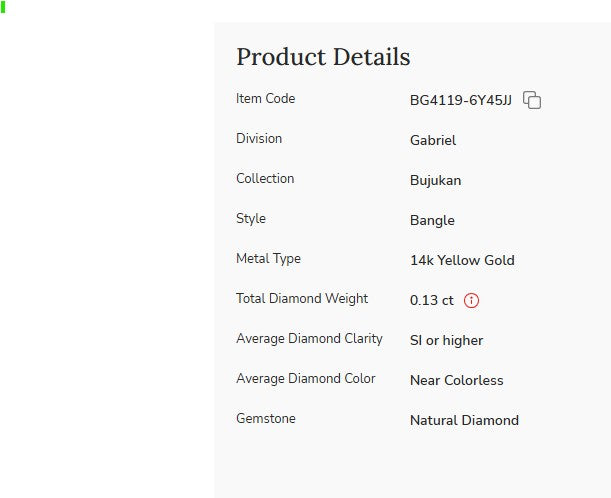Viewport: 611px width, 498px height.
Task: Click the Average Diamond Clarity label
Action: (309, 338)
